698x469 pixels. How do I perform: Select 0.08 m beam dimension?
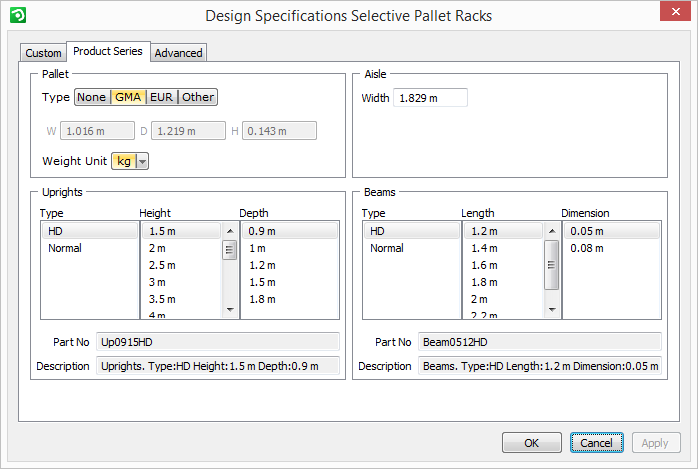coord(587,248)
